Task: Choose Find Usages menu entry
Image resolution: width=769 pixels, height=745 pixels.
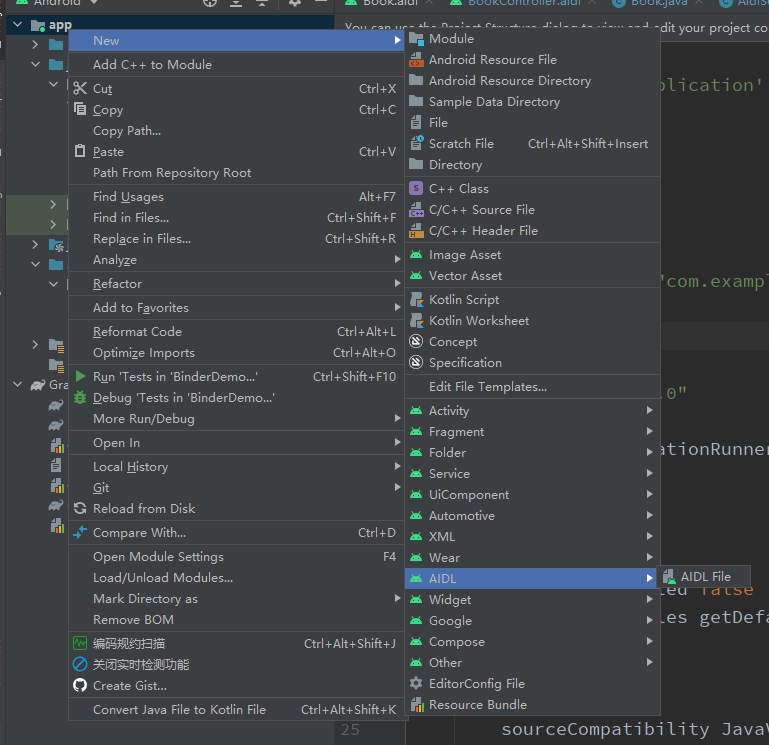Action: (x=236, y=197)
